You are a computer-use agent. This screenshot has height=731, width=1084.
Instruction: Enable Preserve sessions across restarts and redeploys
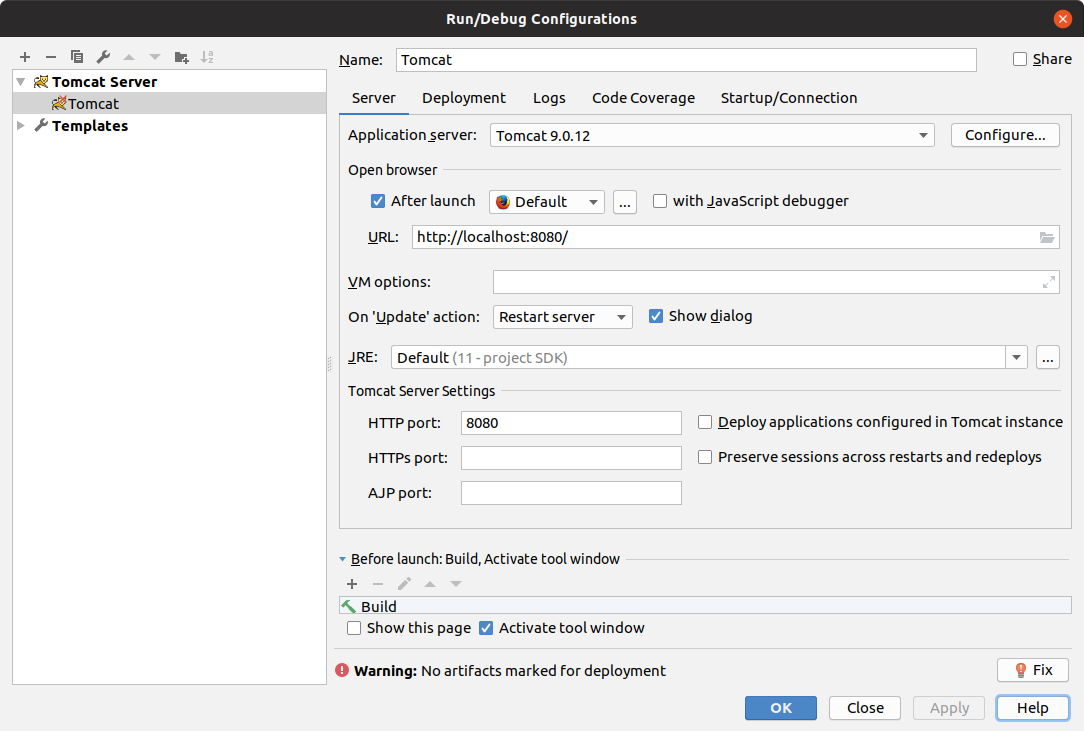pyautogui.click(x=705, y=457)
